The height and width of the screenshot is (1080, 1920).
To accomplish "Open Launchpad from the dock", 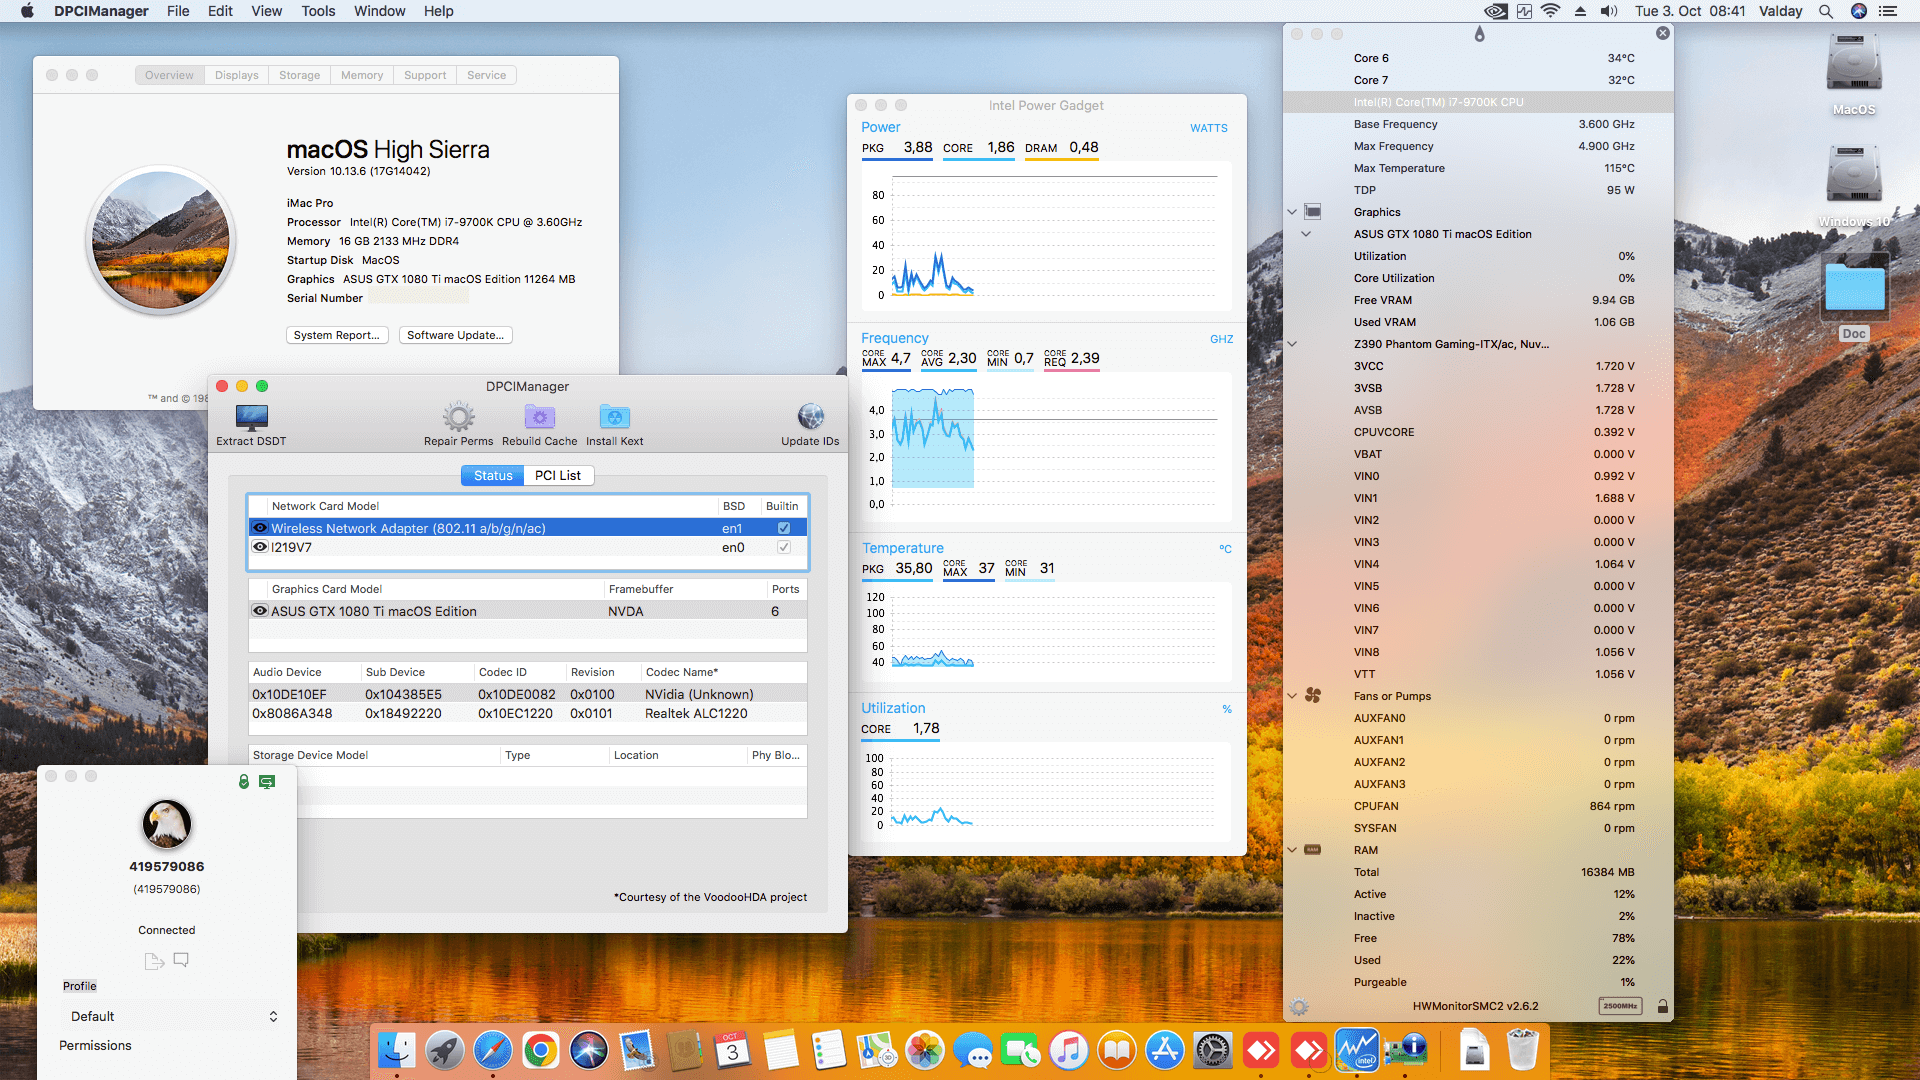I will (x=444, y=1050).
